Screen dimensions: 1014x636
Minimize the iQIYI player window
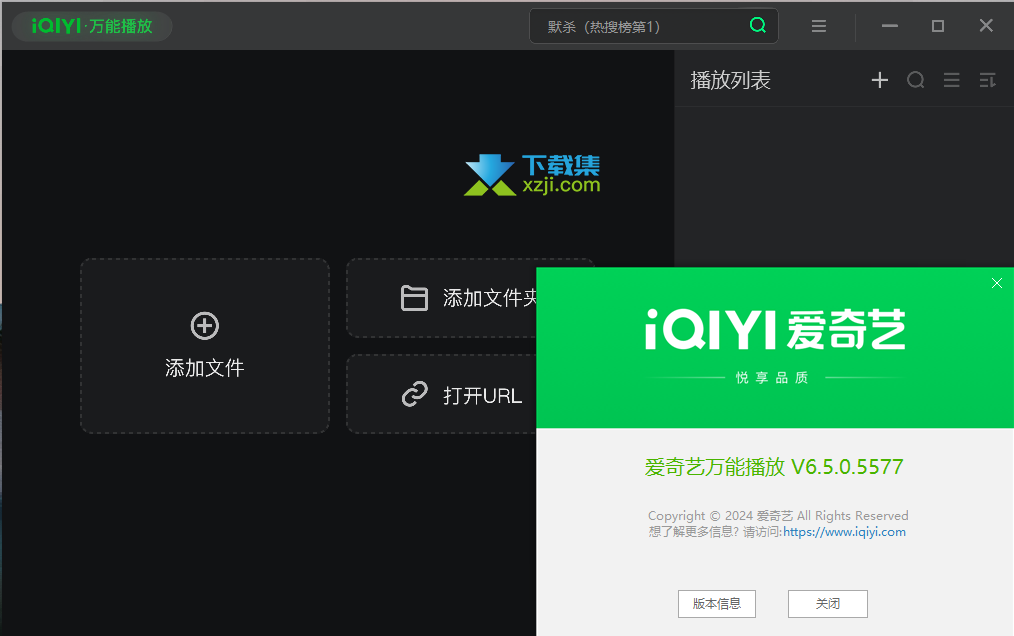890,26
